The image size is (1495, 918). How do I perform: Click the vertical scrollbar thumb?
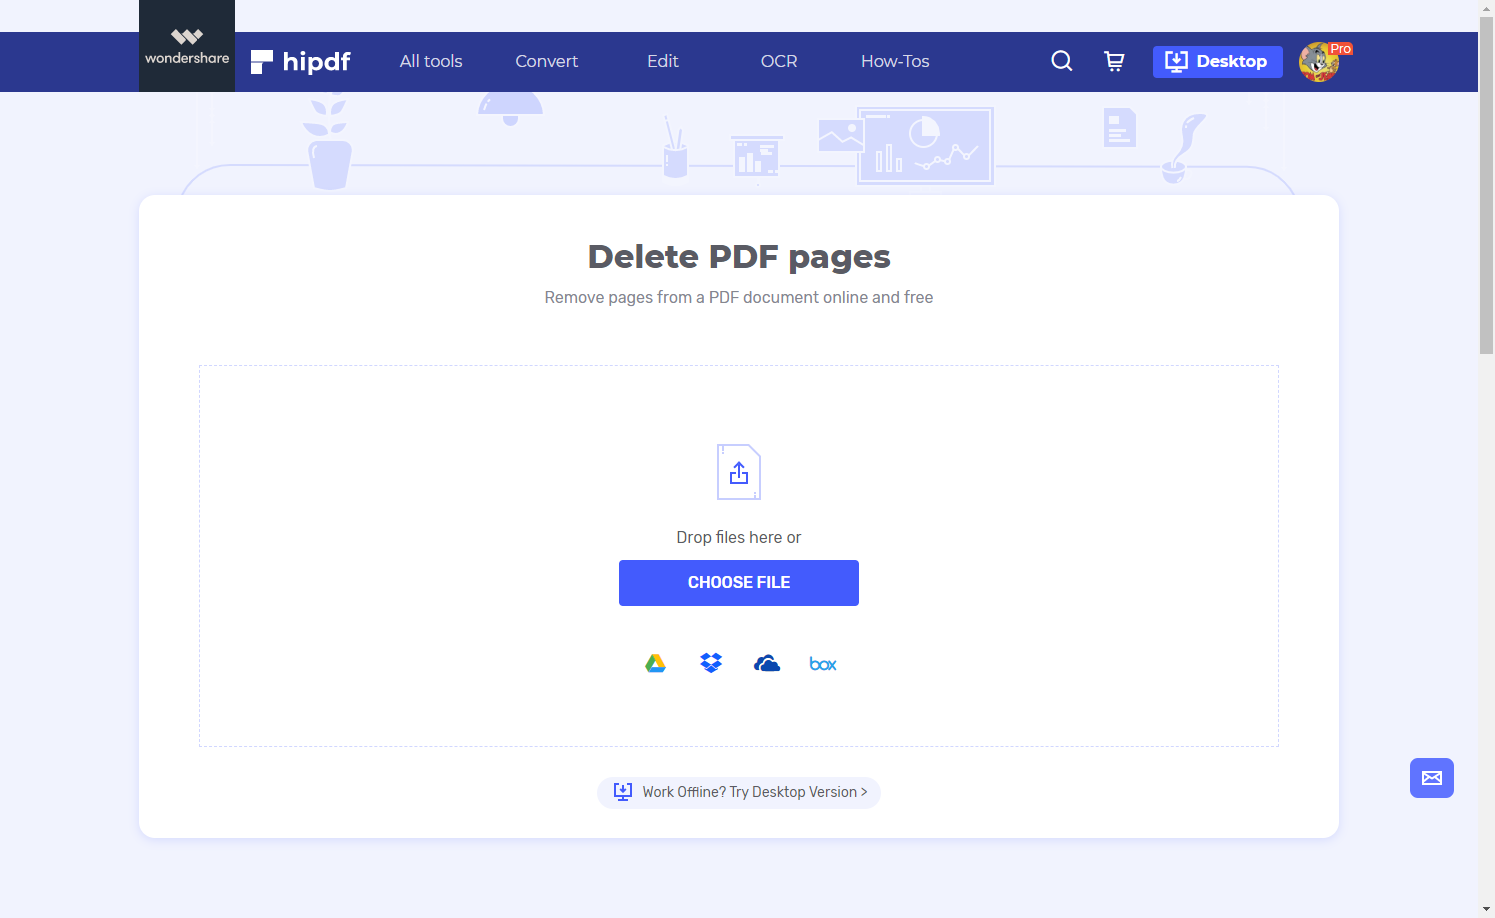pos(1487,185)
